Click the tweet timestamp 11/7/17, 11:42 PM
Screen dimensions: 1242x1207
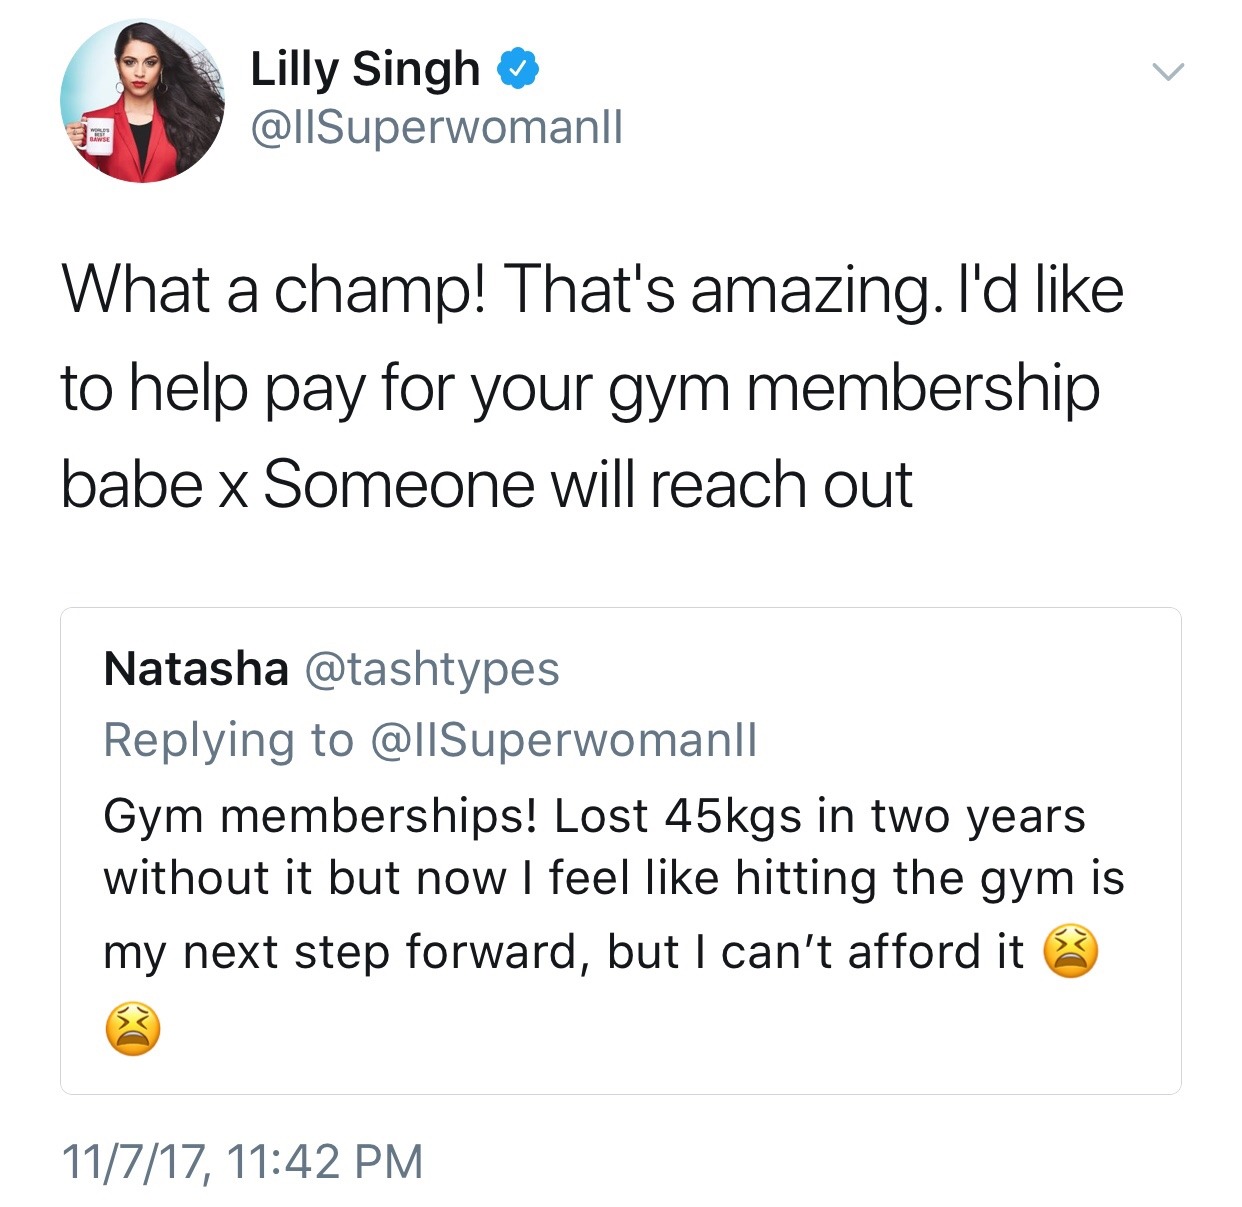coord(243,1161)
